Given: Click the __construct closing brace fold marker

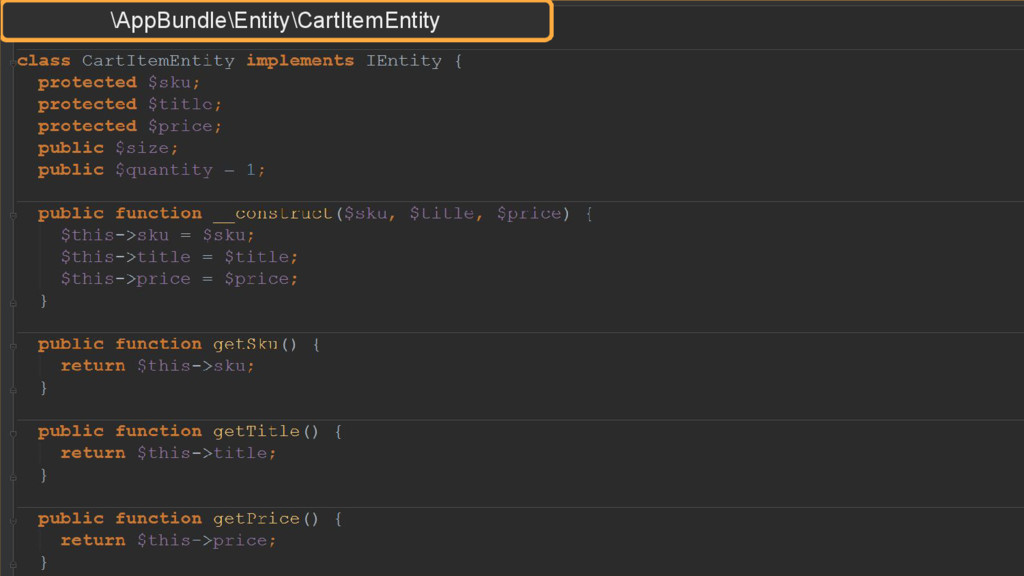Looking at the screenshot, I should coord(13,302).
